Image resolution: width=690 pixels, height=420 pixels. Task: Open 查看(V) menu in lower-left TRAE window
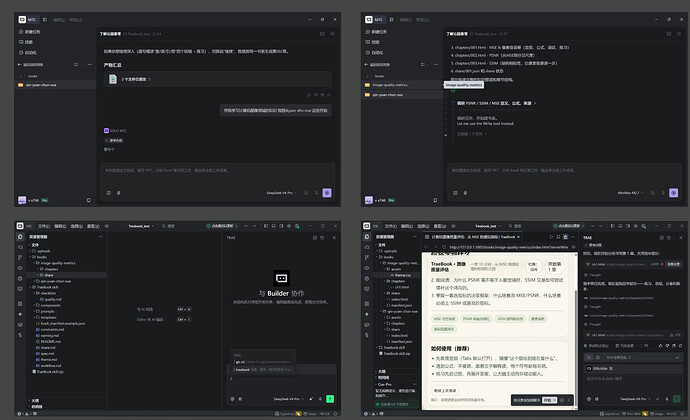click(x=93, y=226)
